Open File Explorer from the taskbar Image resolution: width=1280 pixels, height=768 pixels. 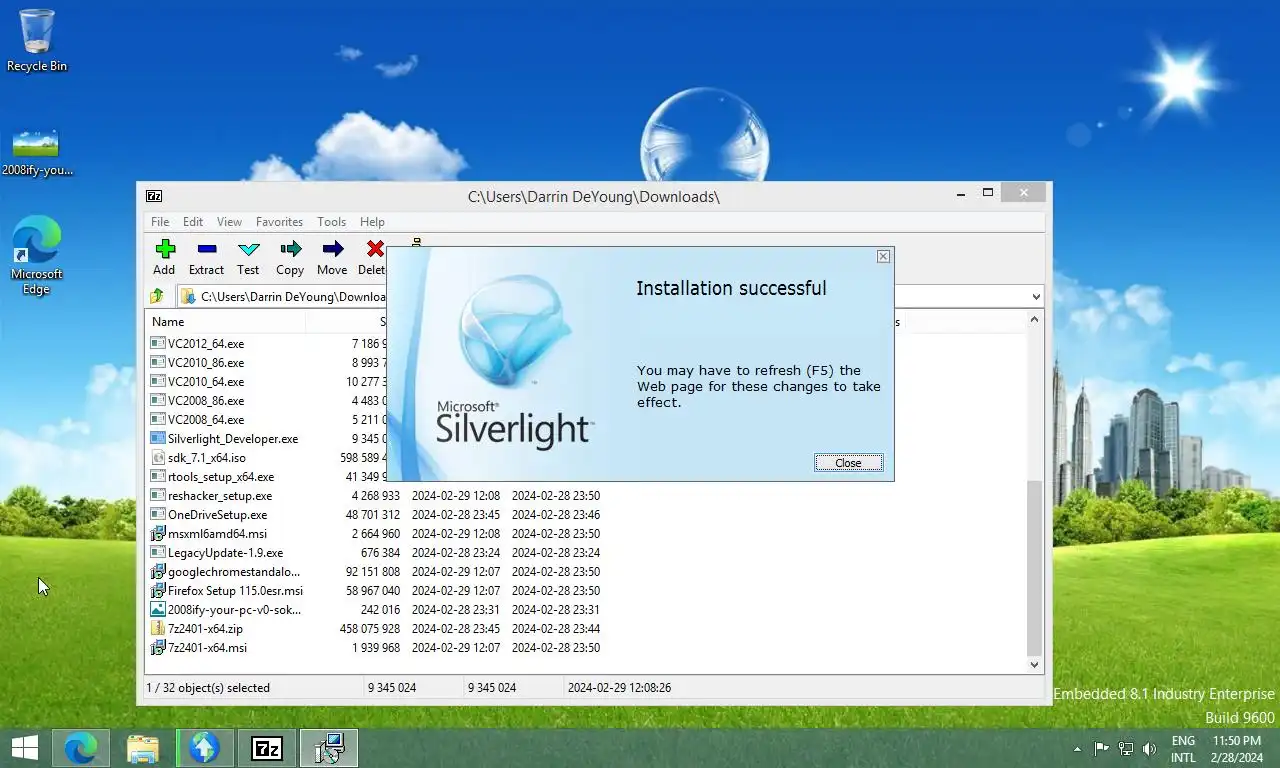(x=143, y=748)
